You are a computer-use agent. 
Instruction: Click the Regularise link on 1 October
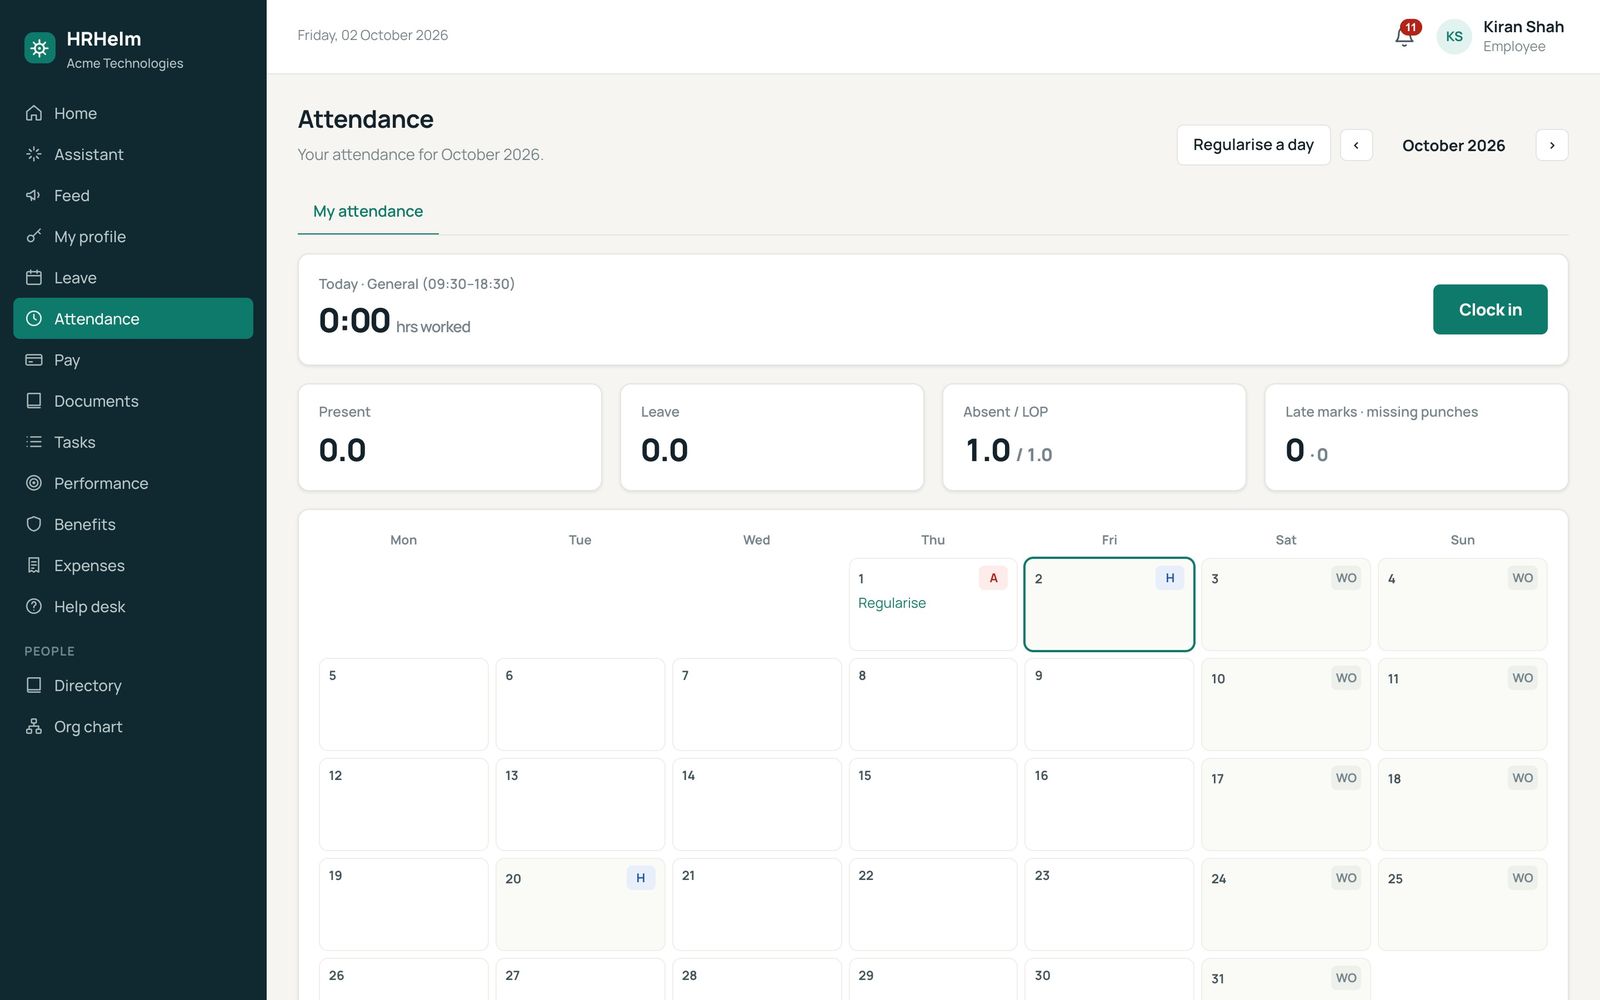[892, 603]
